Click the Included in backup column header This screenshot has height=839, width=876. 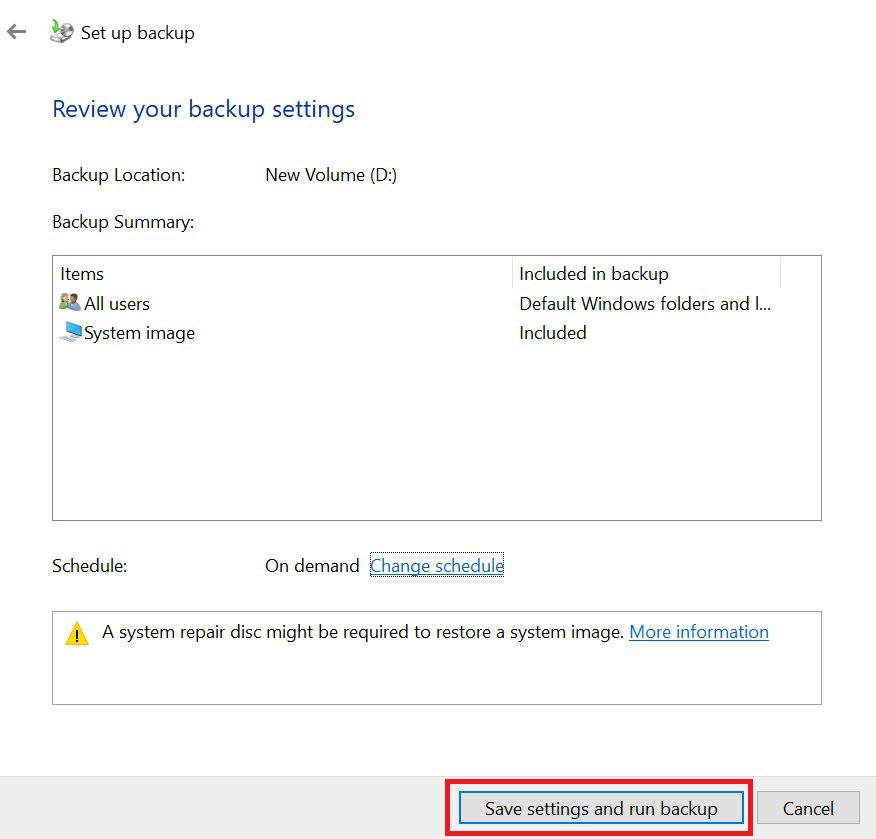(x=646, y=274)
